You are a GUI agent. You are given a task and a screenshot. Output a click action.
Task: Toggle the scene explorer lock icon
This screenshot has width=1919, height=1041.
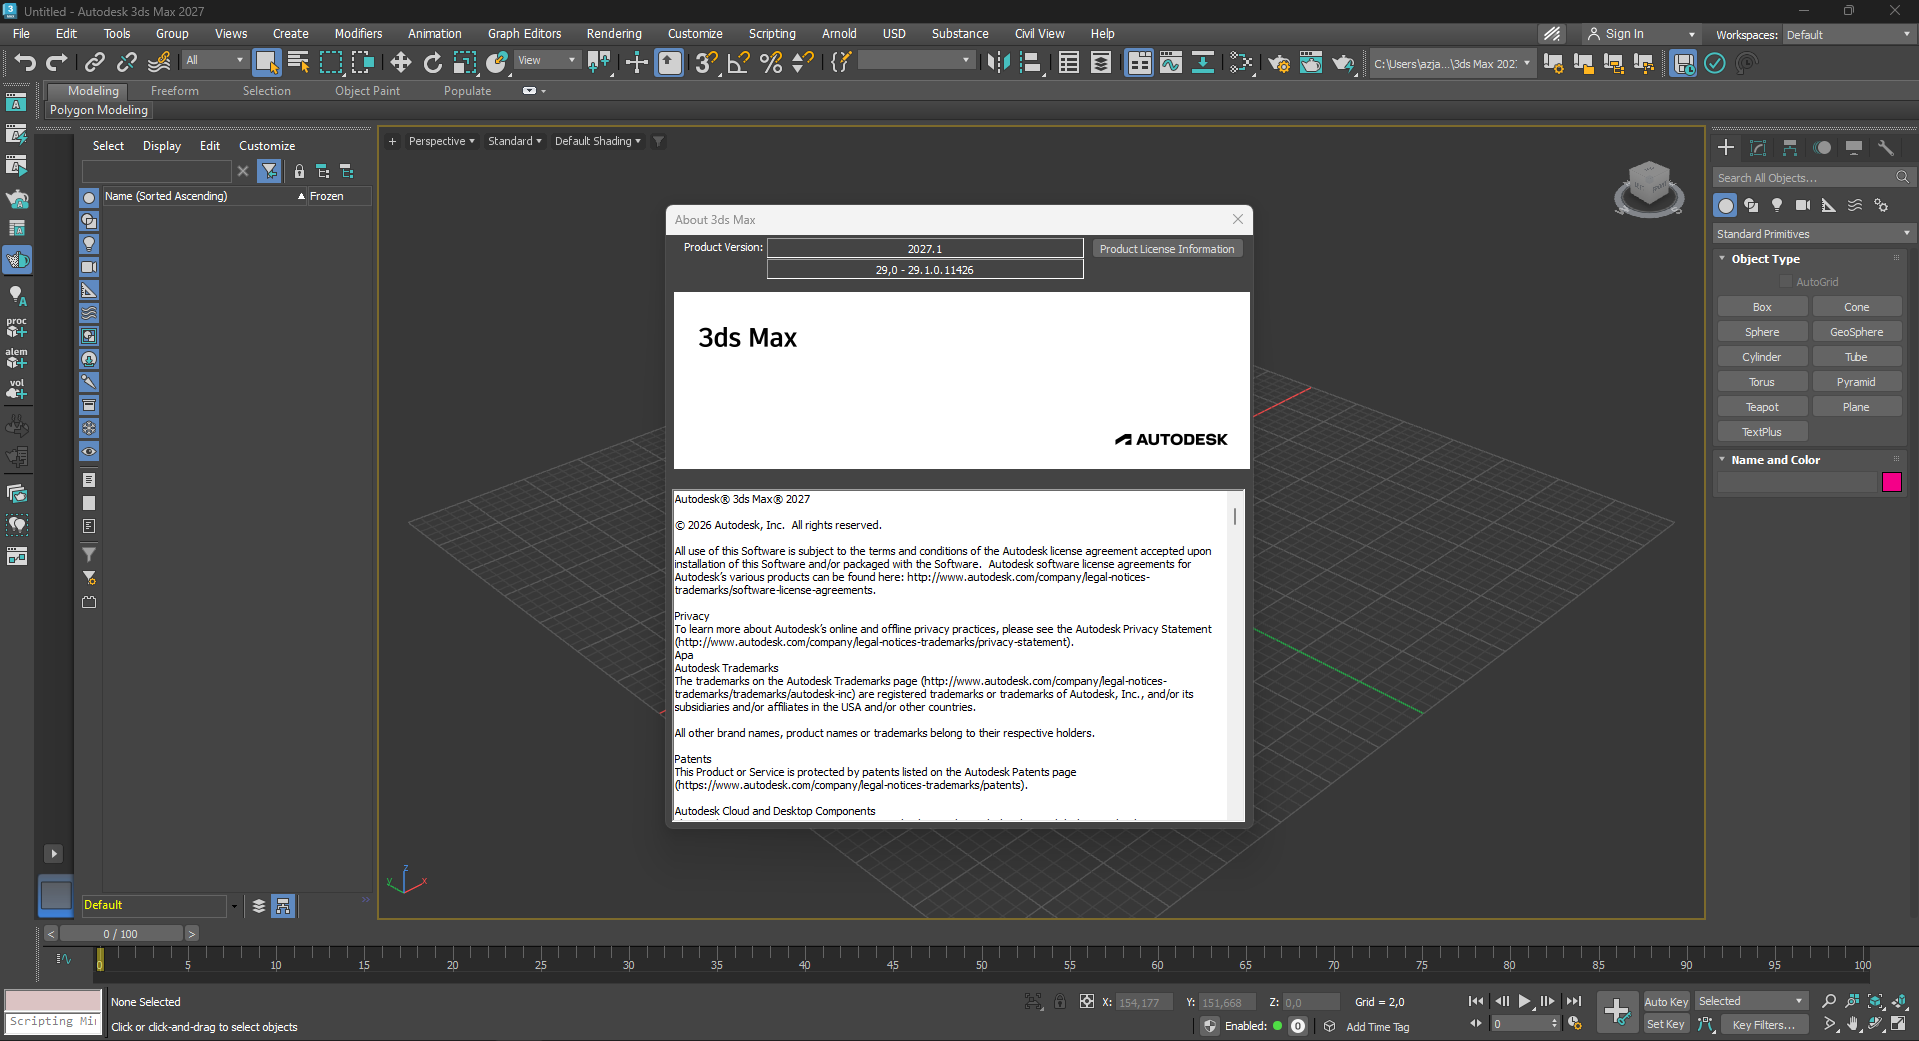click(299, 172)
